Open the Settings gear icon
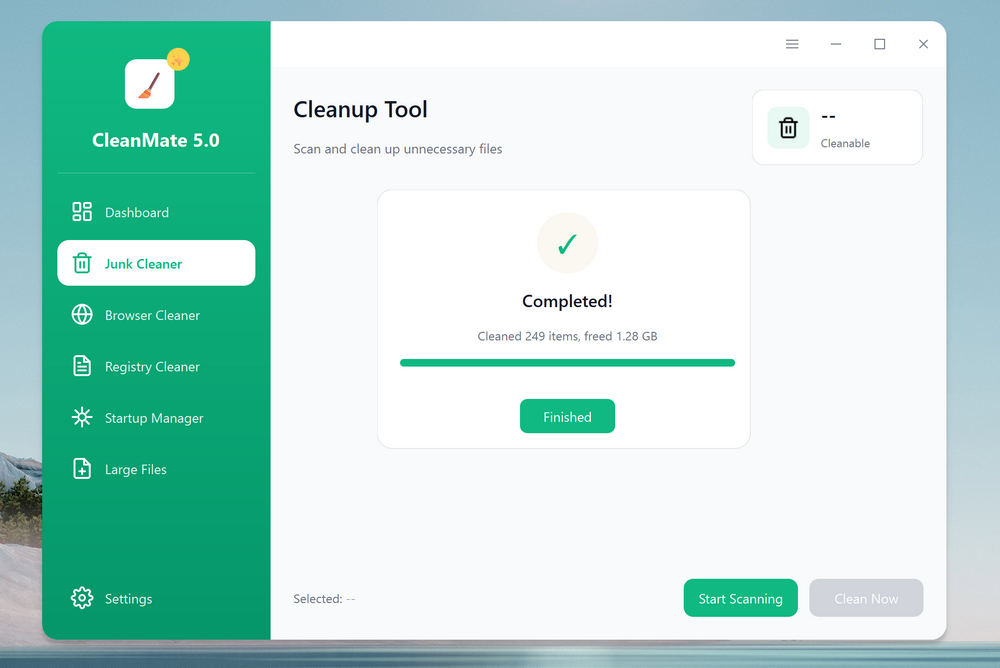Viewport: 1000px width, 668px height. [82, 598]
